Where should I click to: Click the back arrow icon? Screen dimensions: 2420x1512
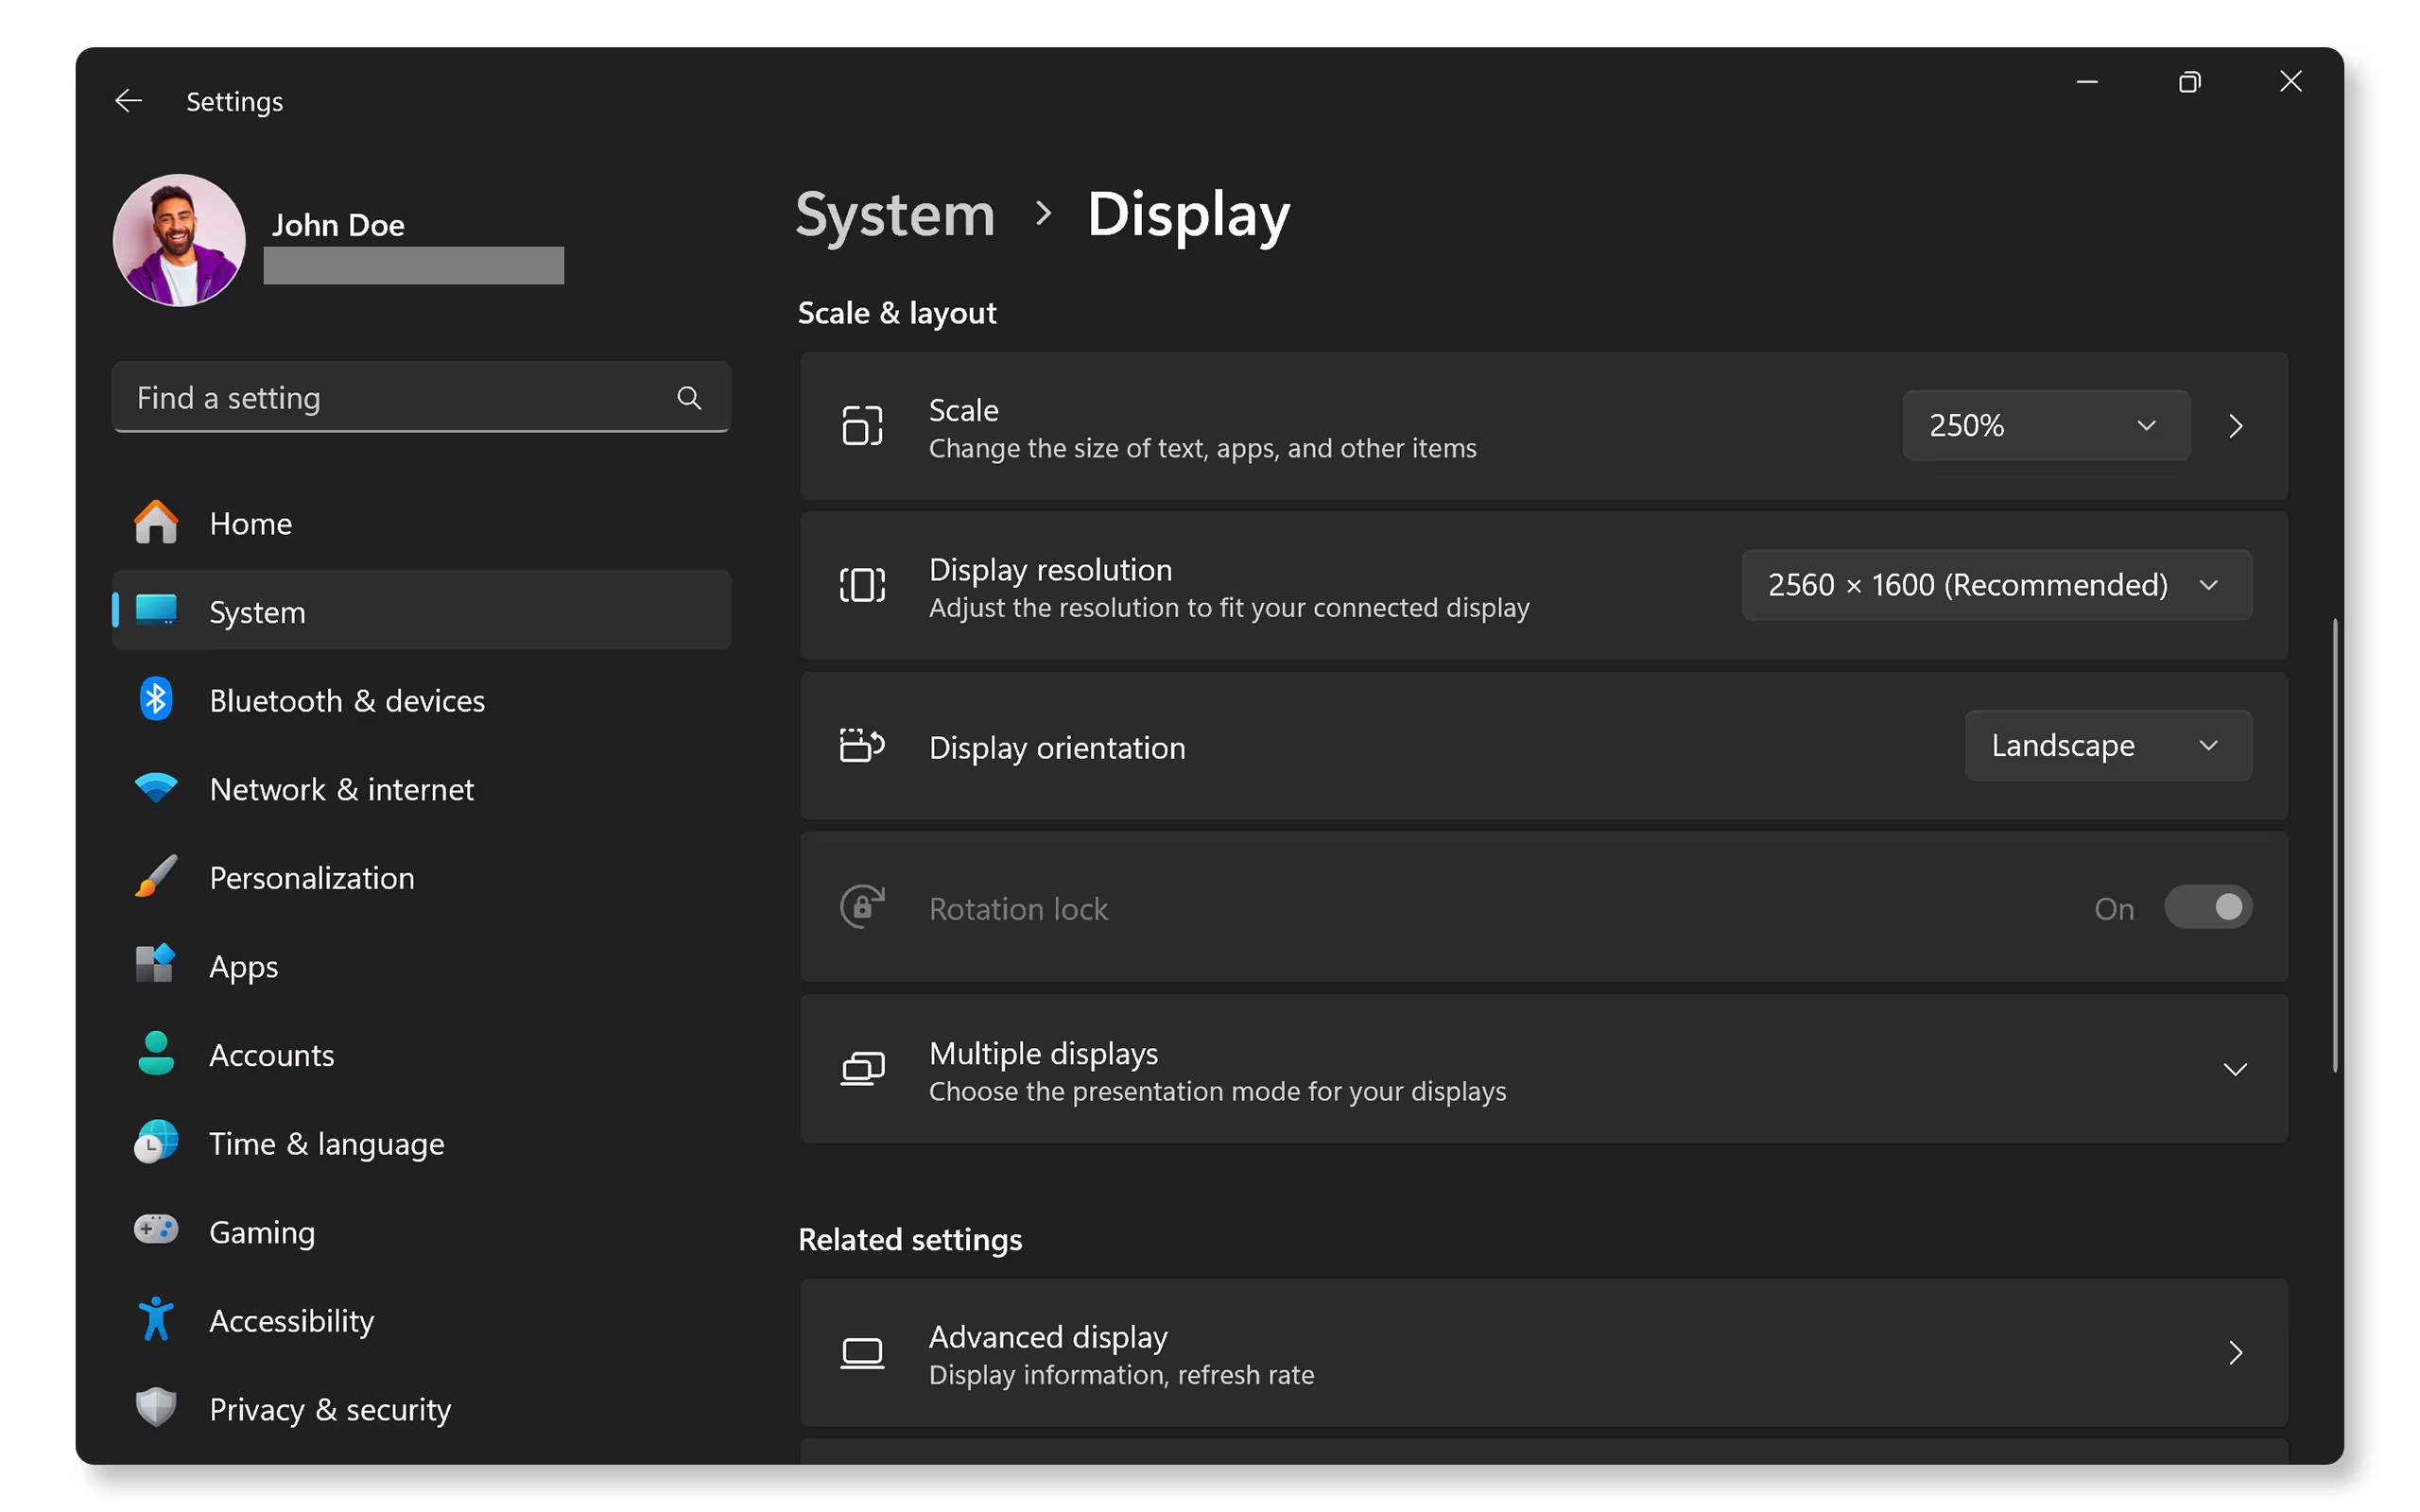(x=128, y=101)
